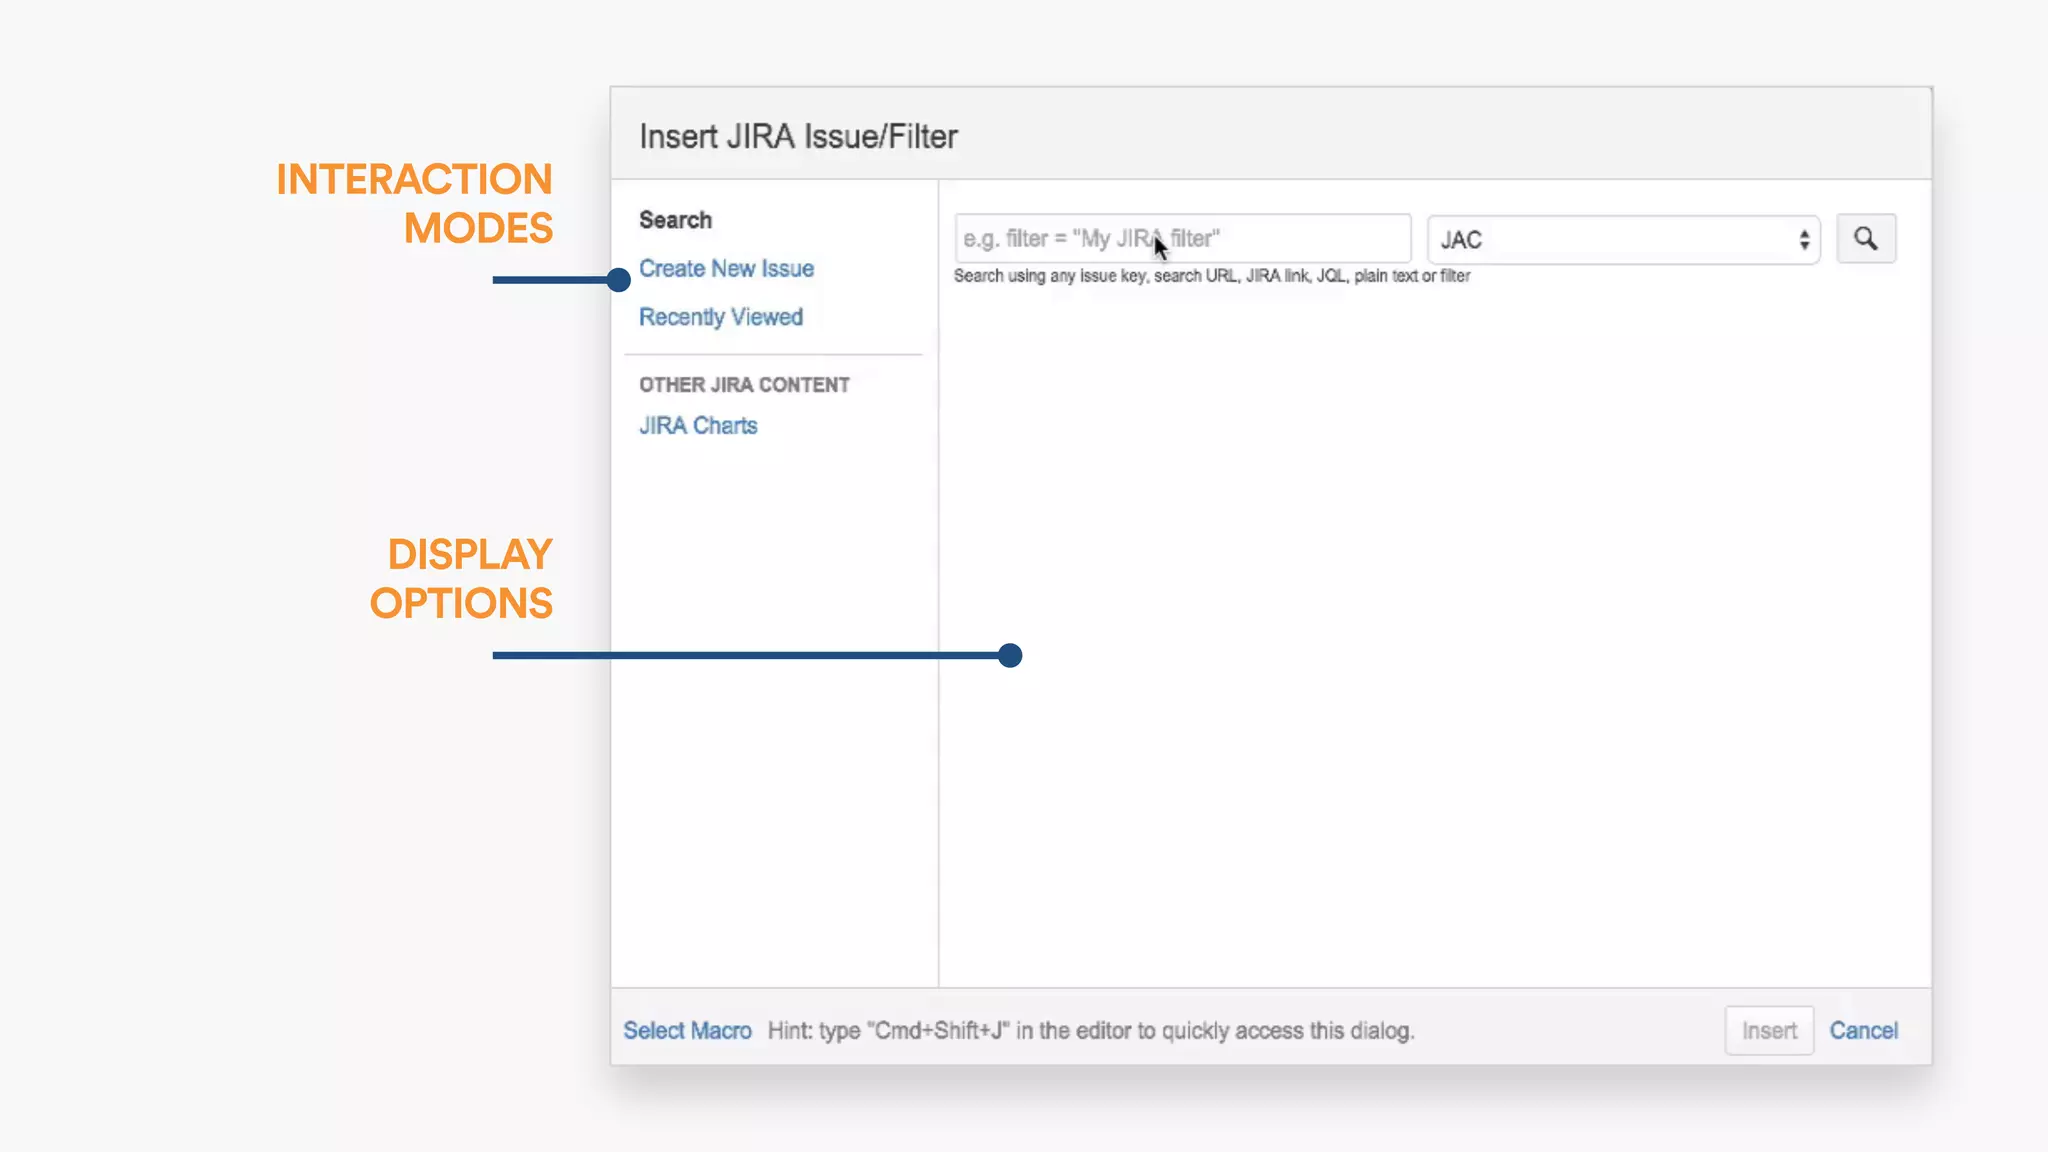Click the search help text under field

point(1212,276)
